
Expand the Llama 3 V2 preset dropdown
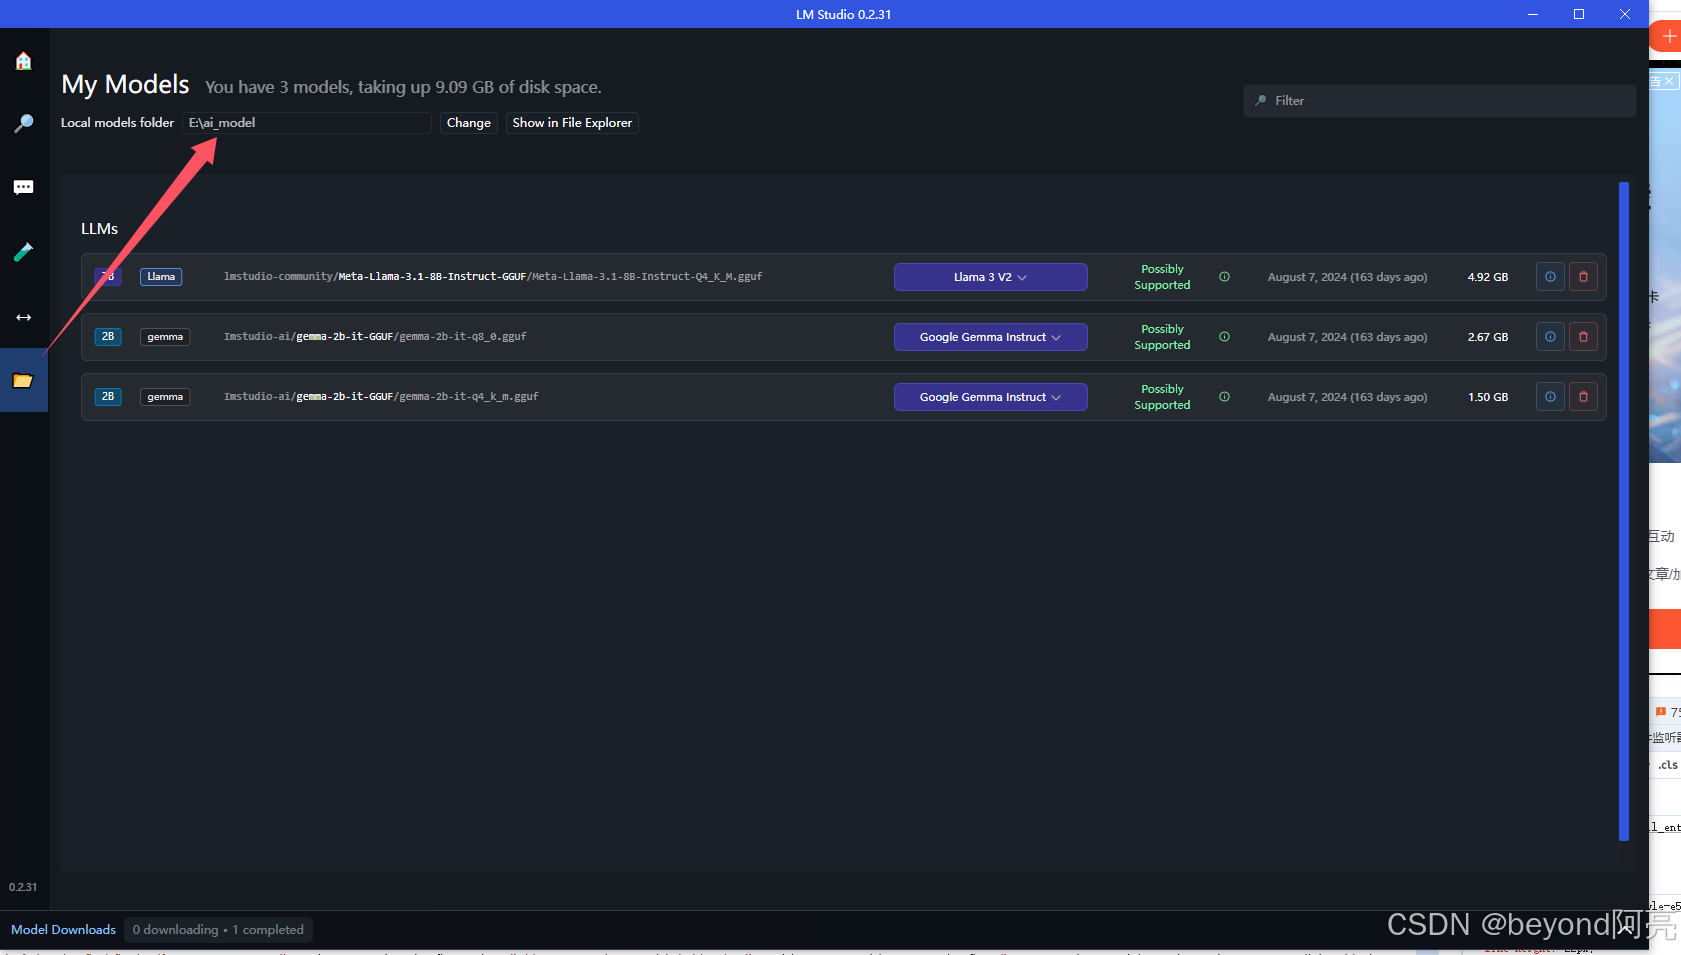click(x=990, y=277)
